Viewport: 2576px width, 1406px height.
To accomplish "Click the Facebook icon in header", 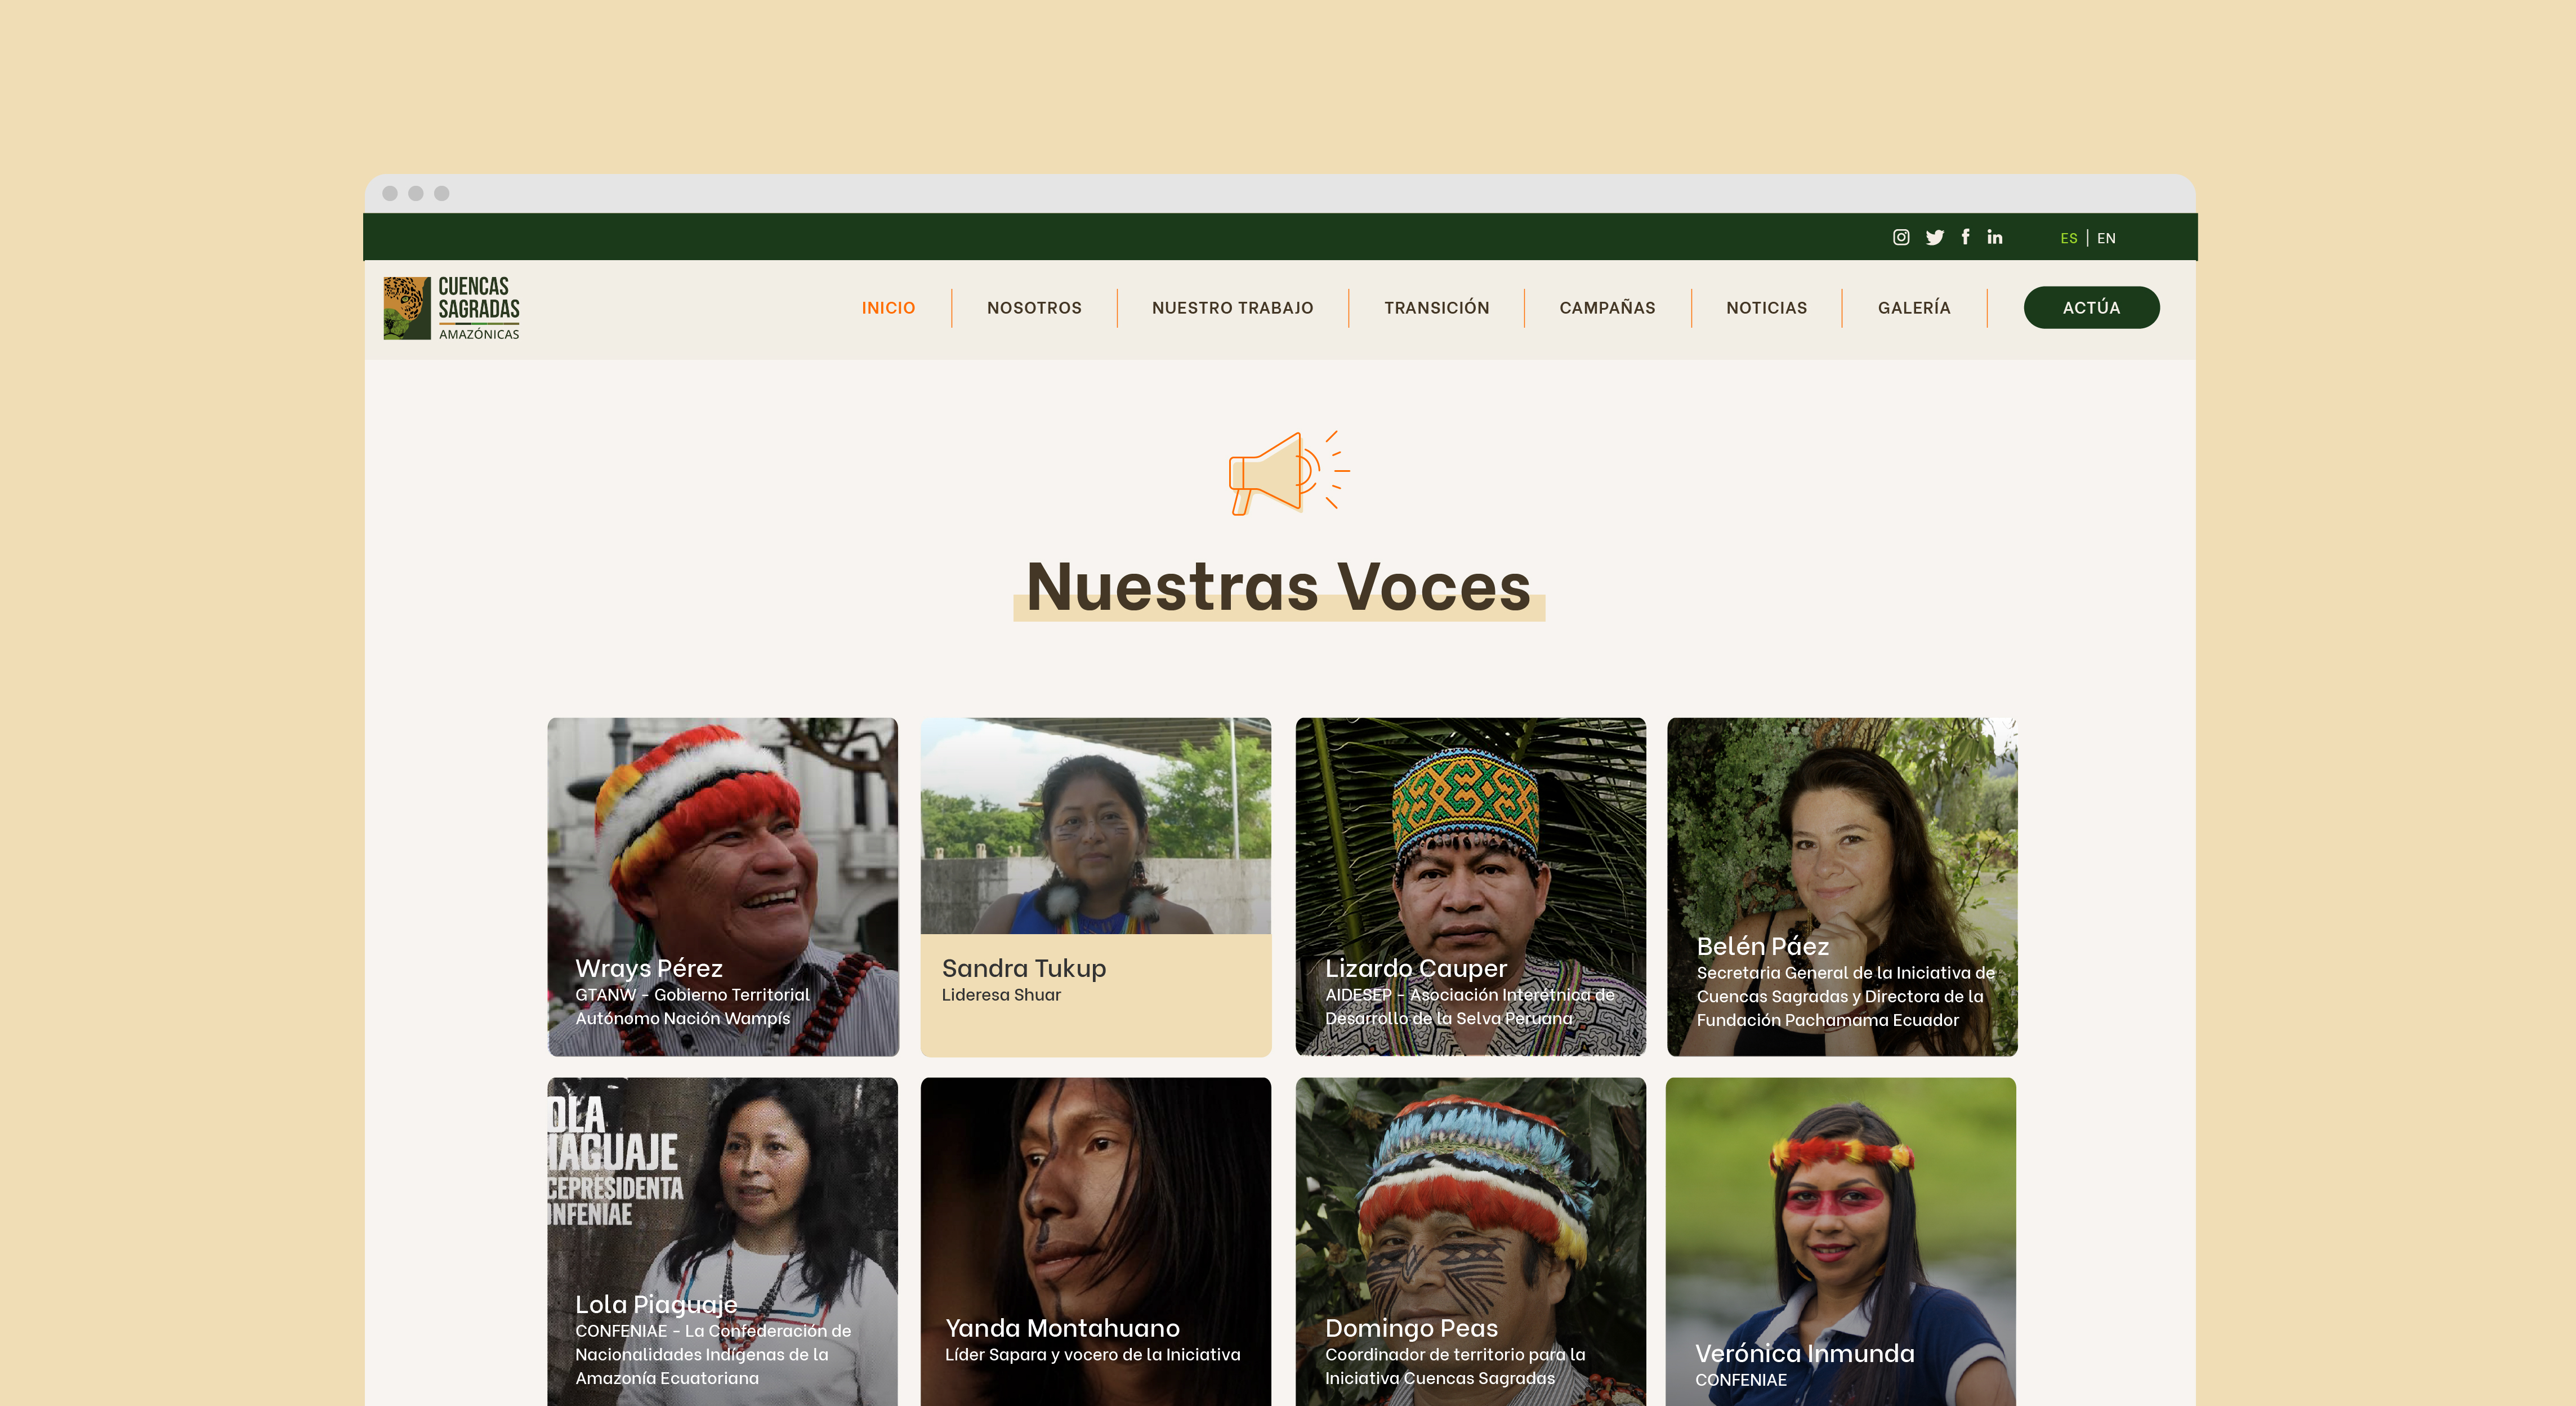I will pos(1965,237).
